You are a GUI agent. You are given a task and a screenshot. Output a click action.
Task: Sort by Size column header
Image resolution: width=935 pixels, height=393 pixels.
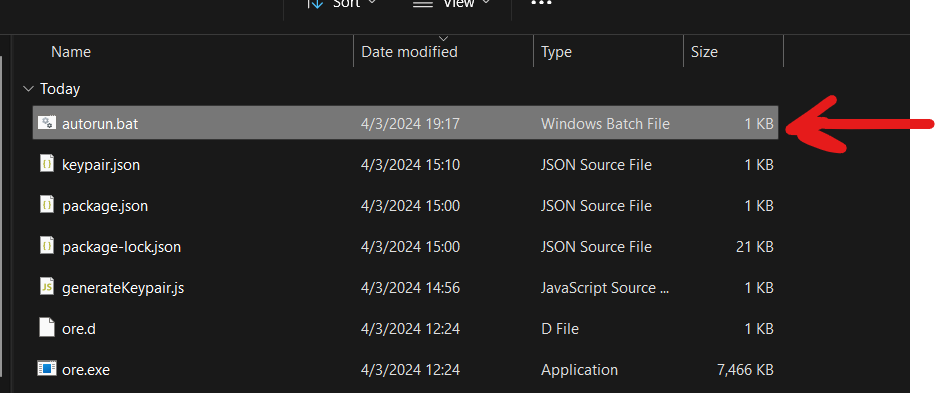coord(704,52)
